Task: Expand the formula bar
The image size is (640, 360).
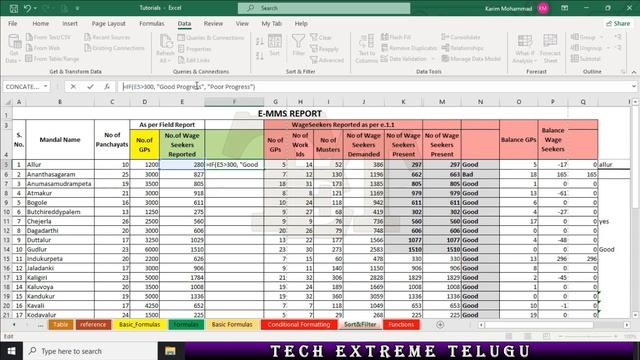Action: click(x=633, y=87)
